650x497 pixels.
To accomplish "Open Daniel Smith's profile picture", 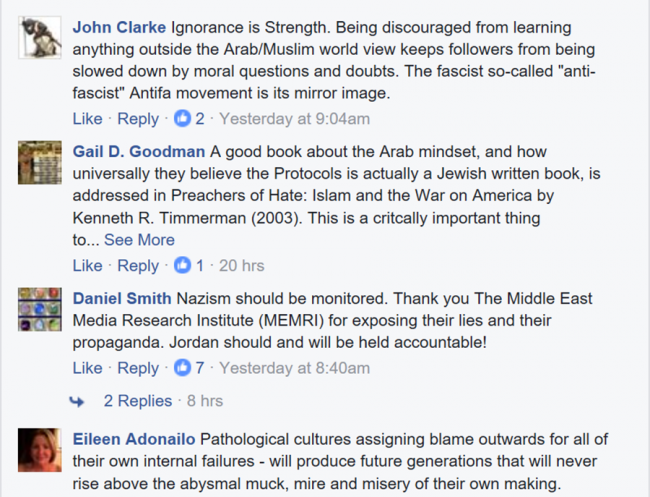I will pos(40,309).
